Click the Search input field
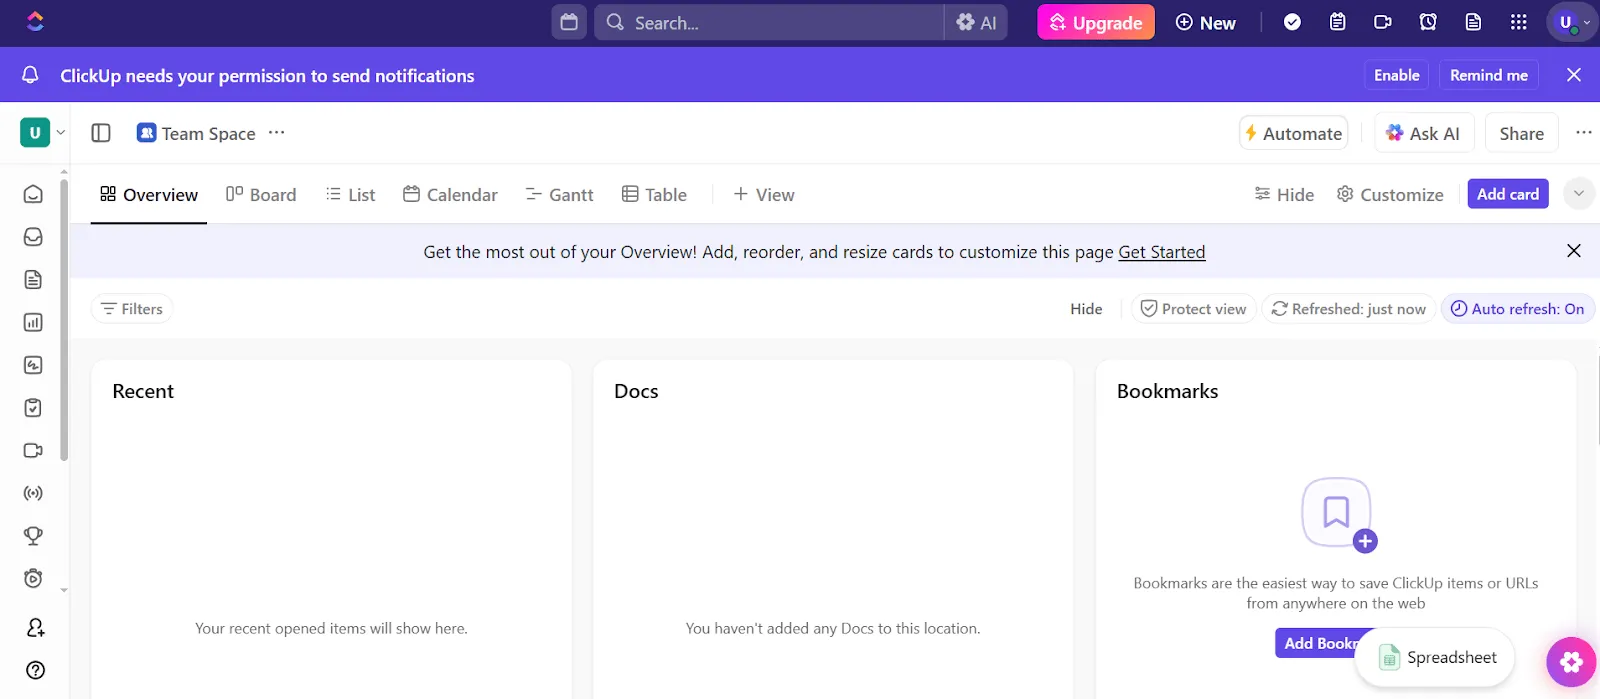Viewport: 1600px width, 699px height. [x=770, y=22]
